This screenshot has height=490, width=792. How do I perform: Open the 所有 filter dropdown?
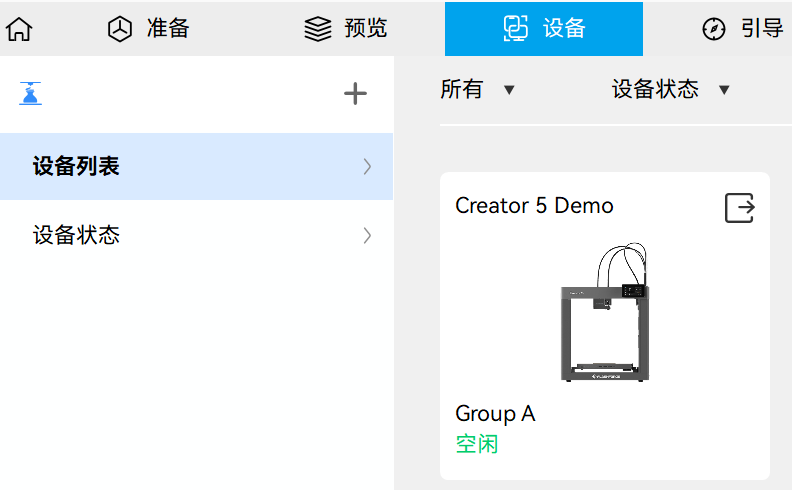pos(477,90)
